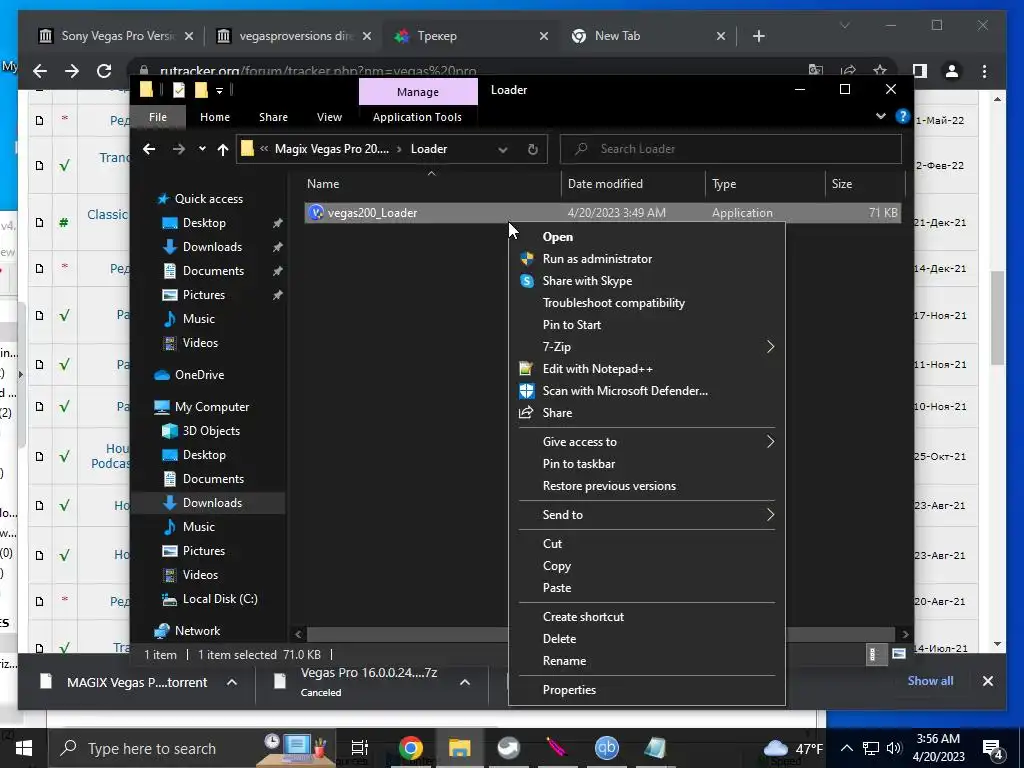Open Application Tools ribbon tab
1024x768 pixels.
click(417, 117)
